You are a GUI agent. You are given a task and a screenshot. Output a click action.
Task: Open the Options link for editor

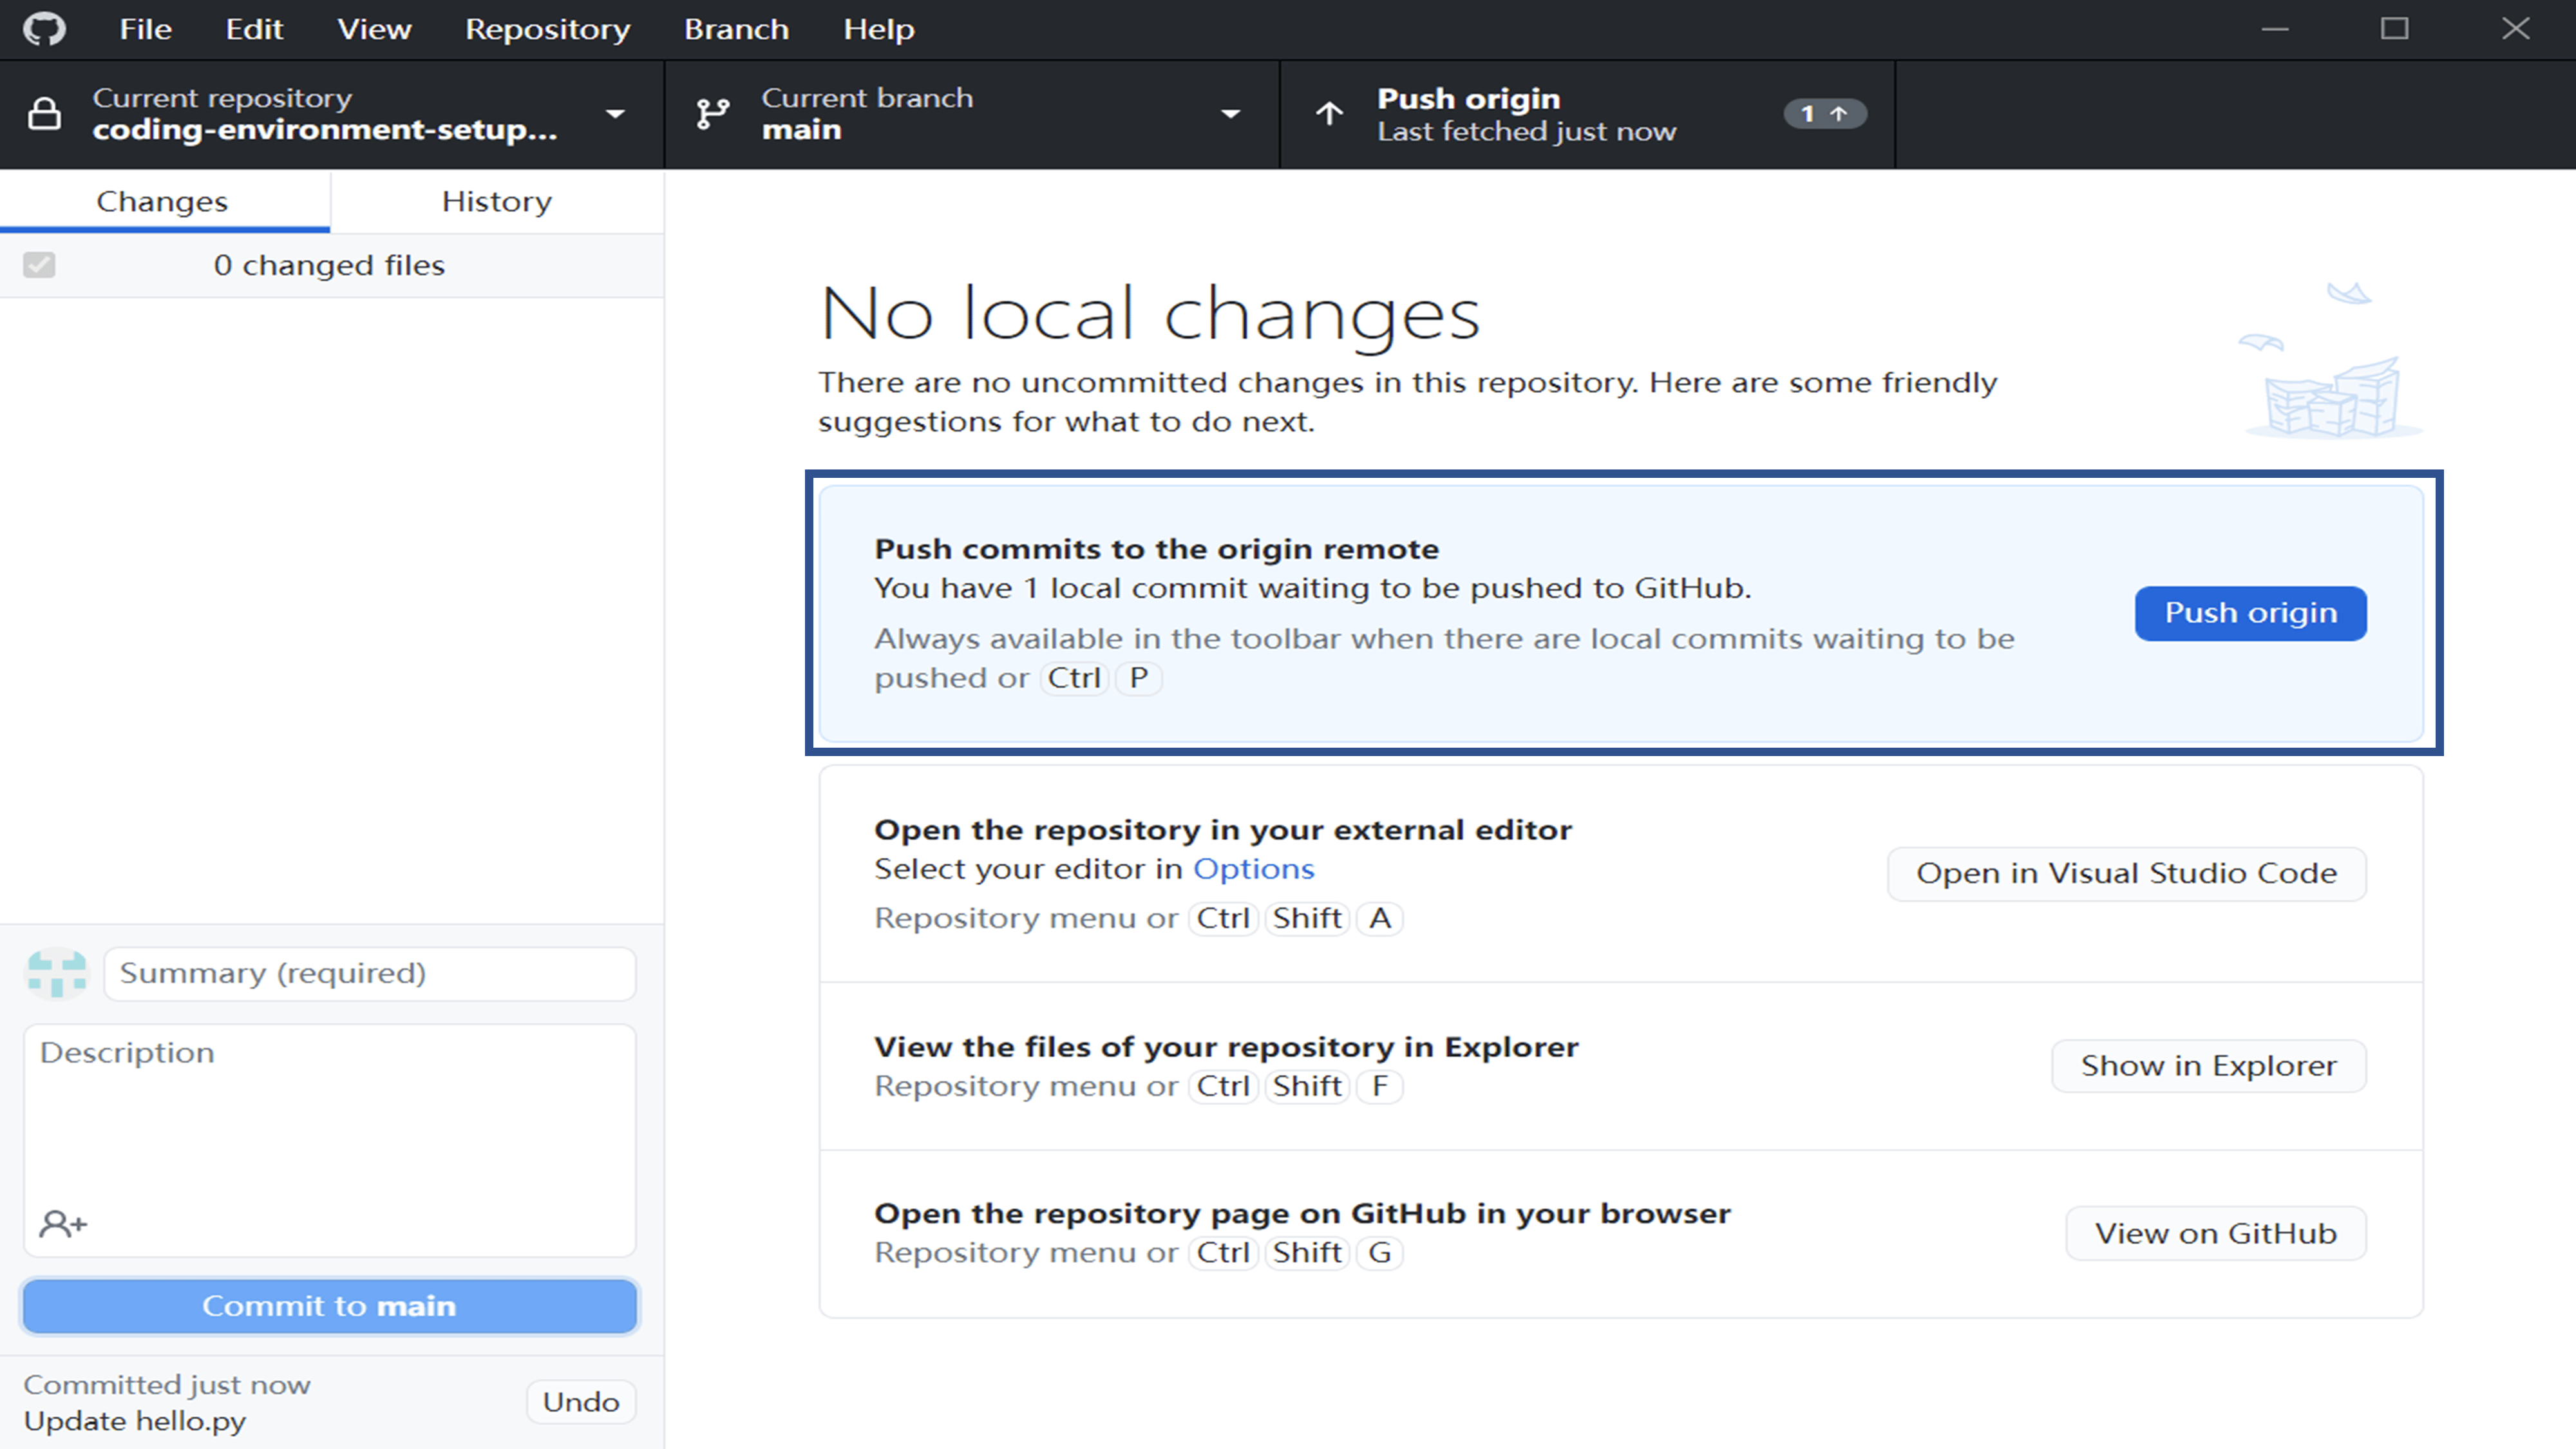tap(1253, 869)
